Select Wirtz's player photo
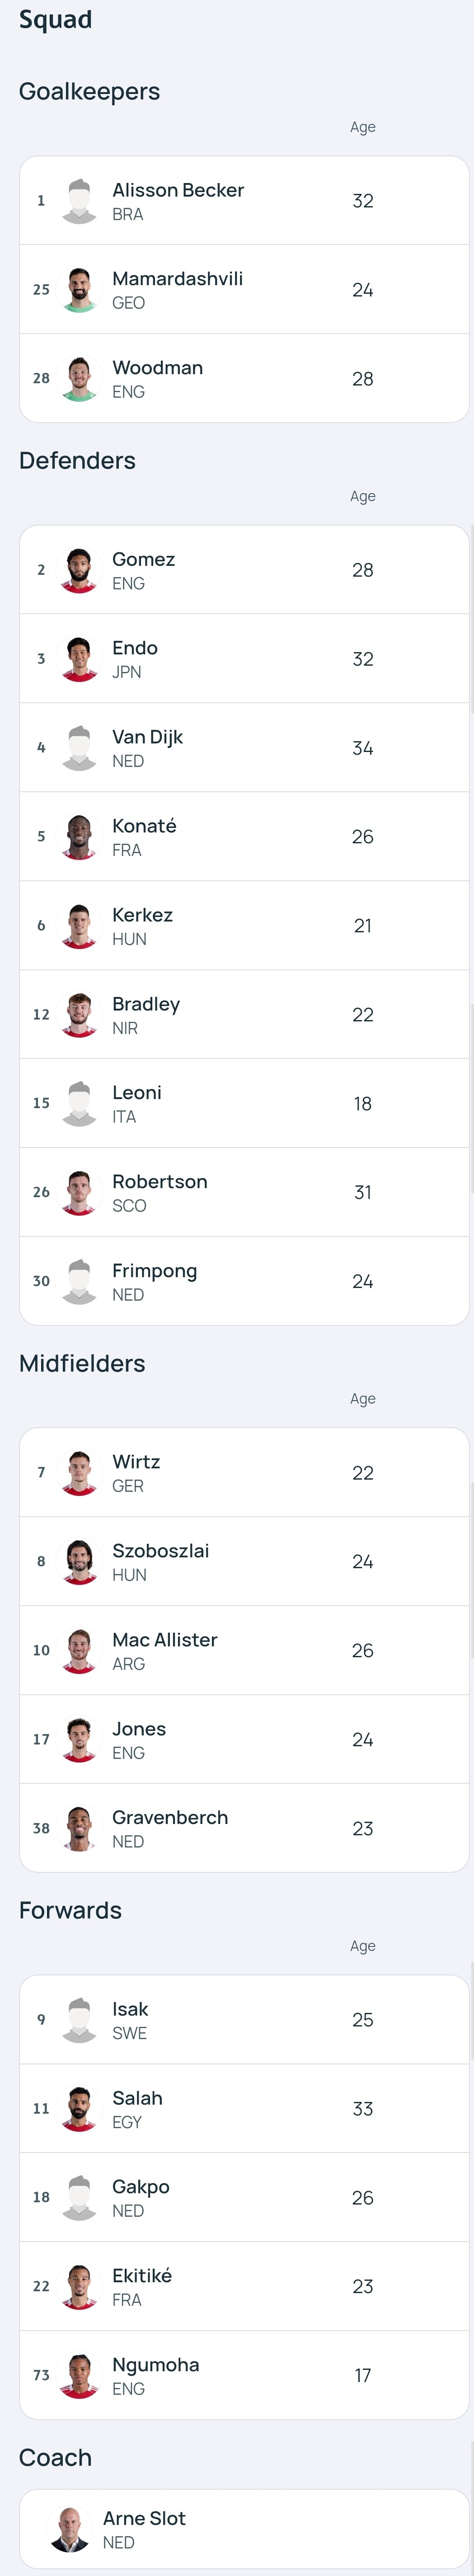 click(79, 1473)
